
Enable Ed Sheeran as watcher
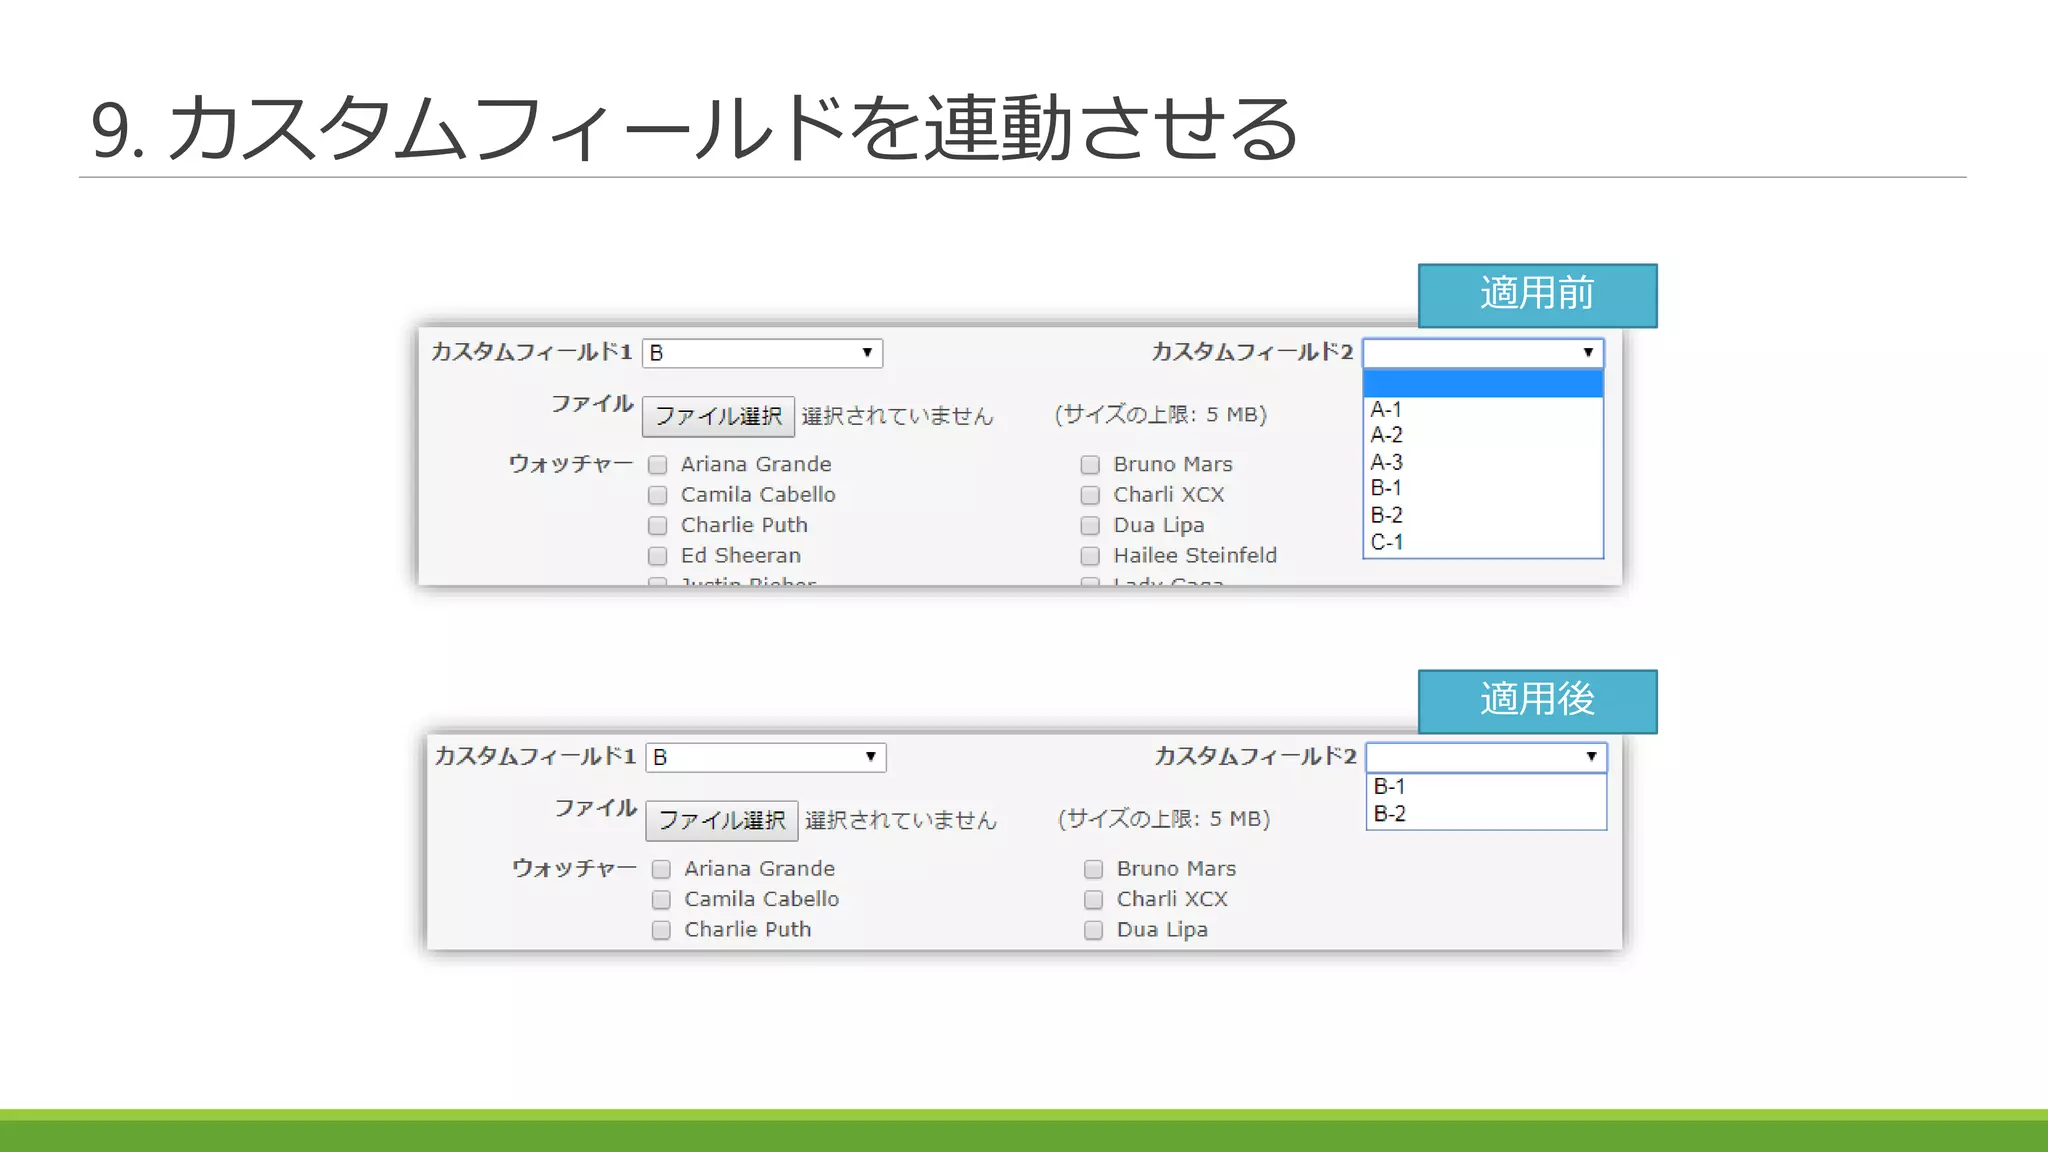pyautogui.click(x=657, y=556)
